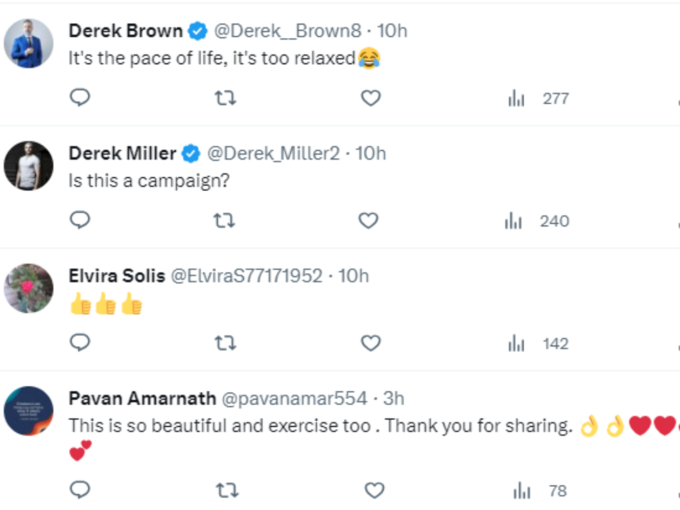The image size is (680, 510).
Task: Reply to Elvira Solis's thumbs-up tweet
Action: [80, 343]
